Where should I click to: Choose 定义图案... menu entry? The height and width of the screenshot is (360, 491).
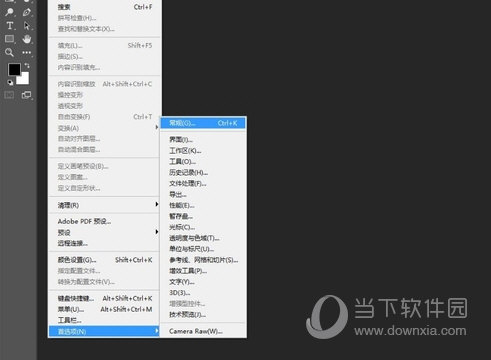coord(105,177)
